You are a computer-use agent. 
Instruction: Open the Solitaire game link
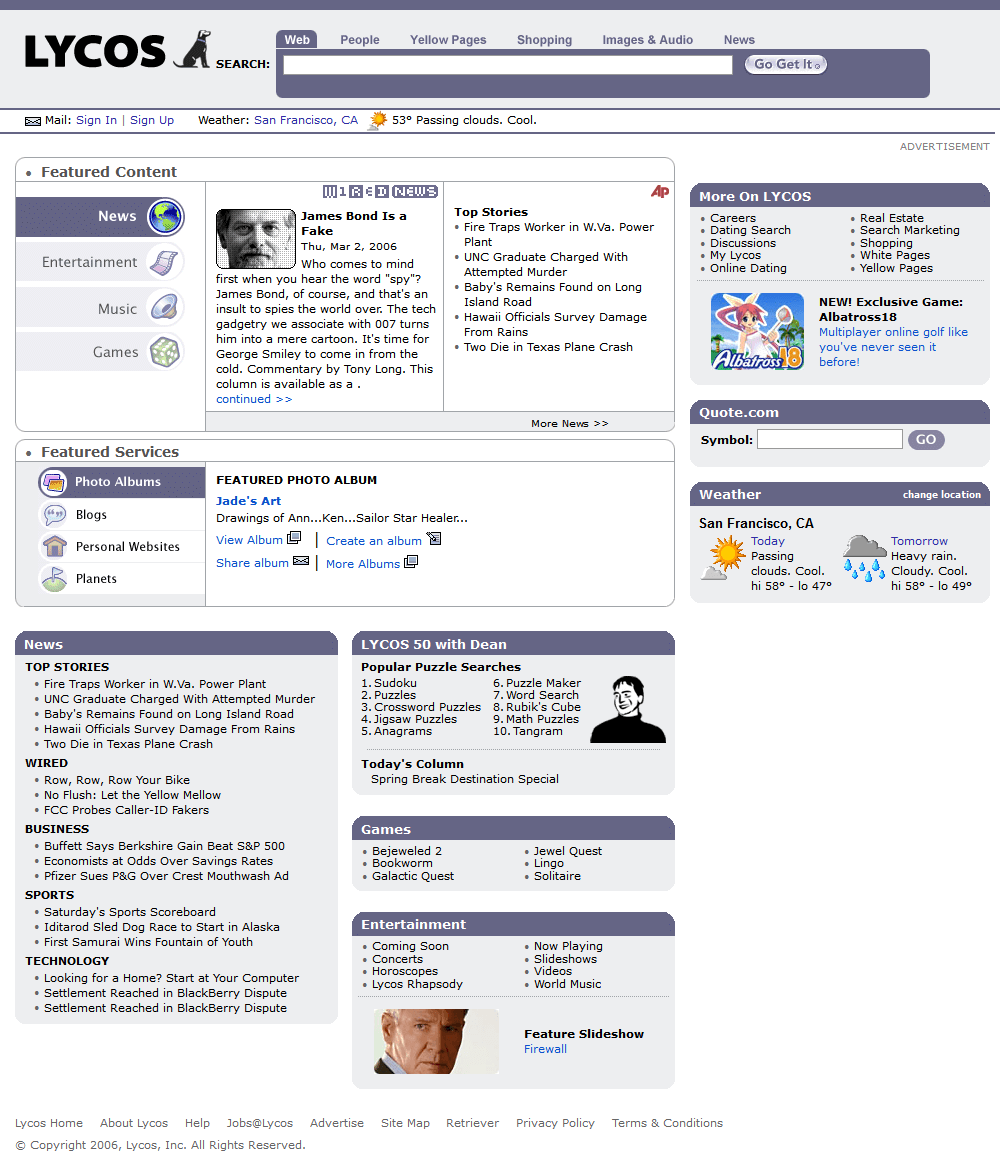point(557,876)
